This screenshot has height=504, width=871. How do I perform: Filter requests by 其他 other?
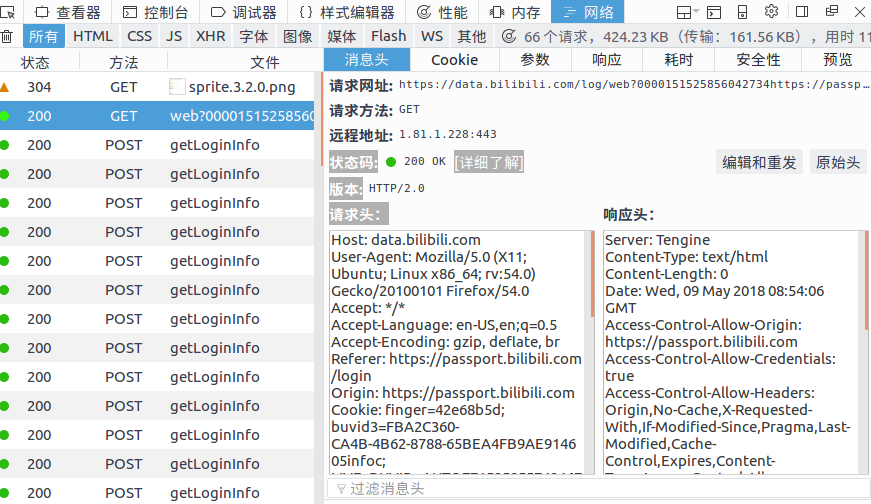tap(472, 37)
